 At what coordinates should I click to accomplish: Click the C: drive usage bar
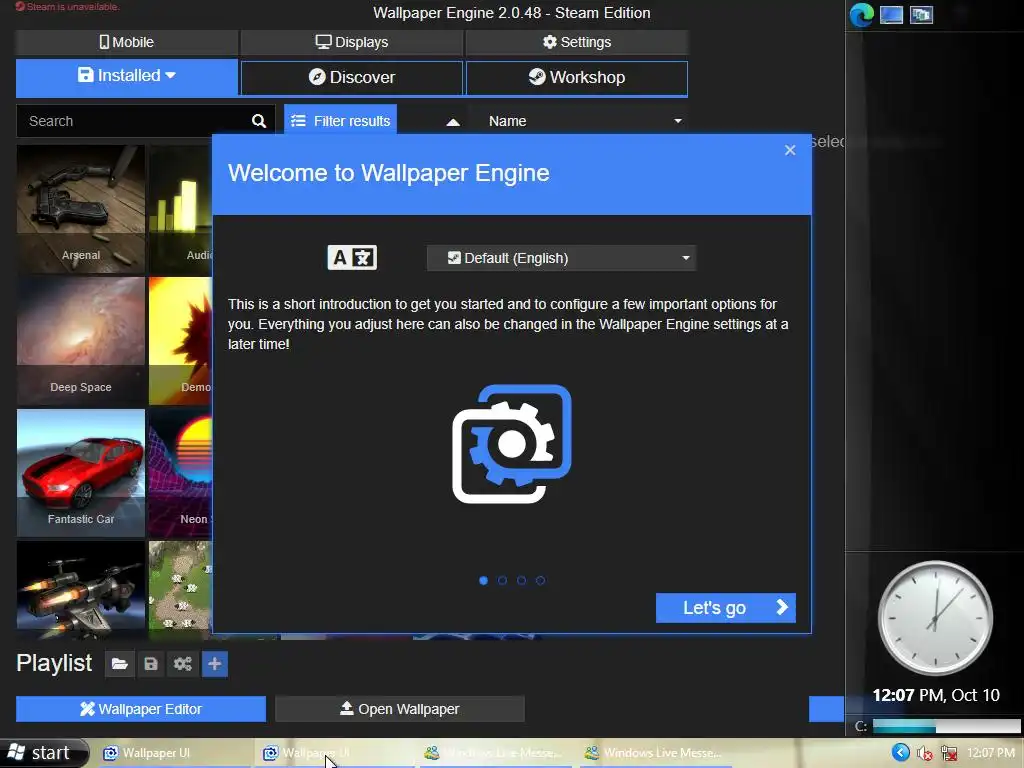pos(946,726)
